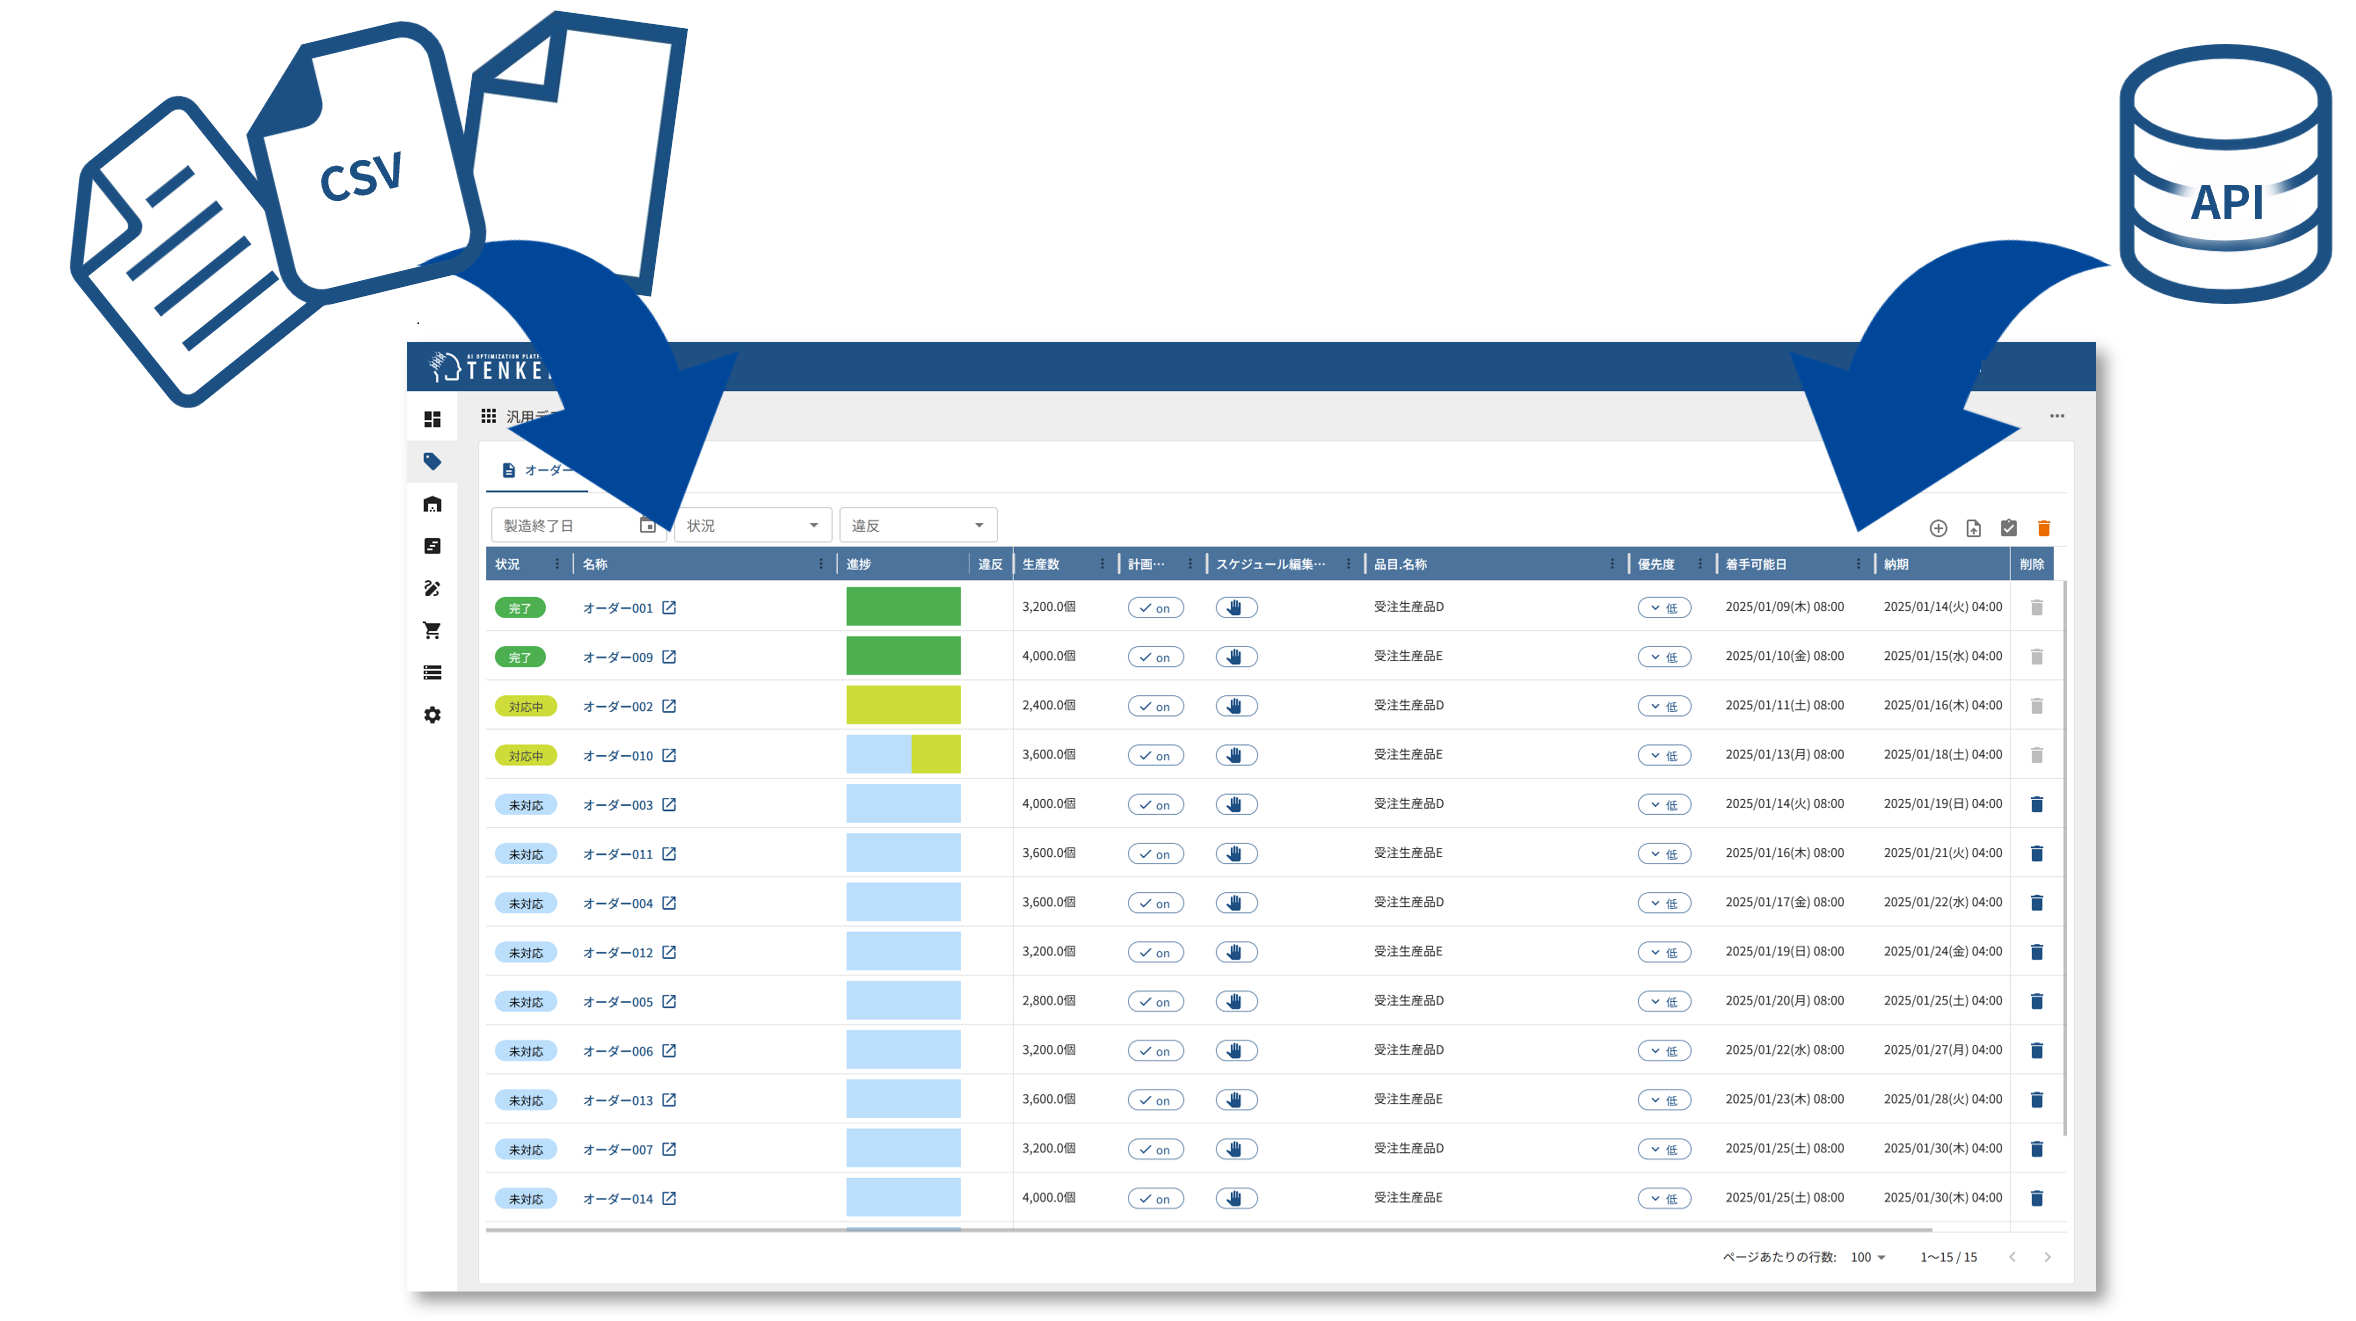Open the 違反 filter dropdown
Viewport: 2356px width, 1321px height.
click(x=918, y=525)
